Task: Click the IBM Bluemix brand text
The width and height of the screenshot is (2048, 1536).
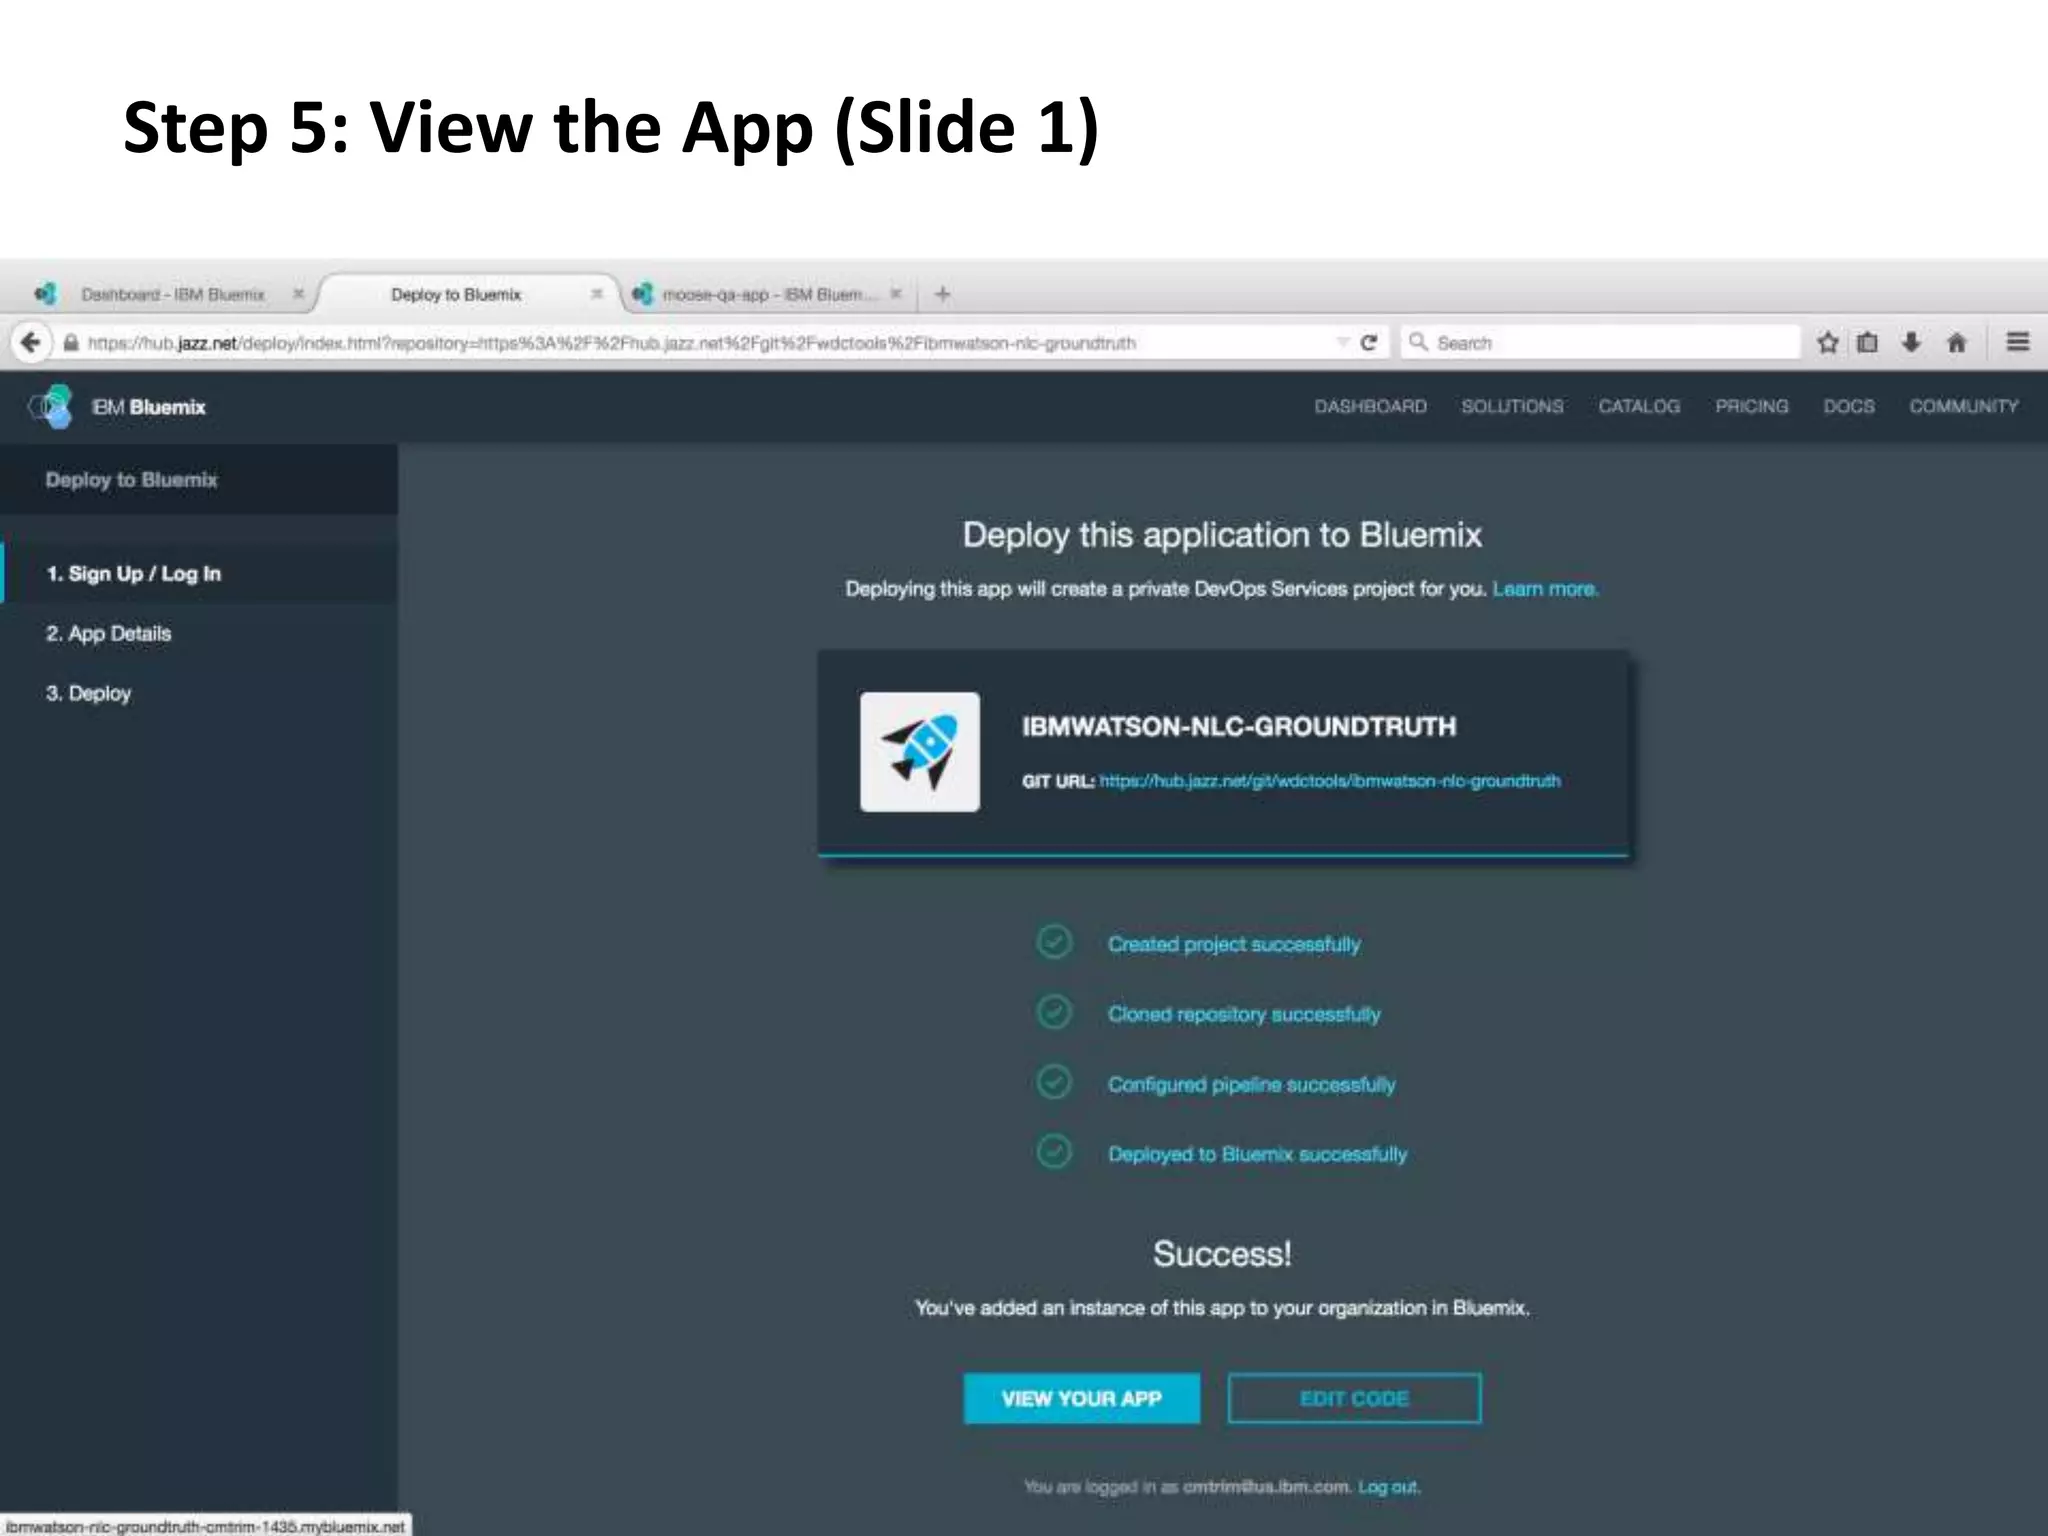Action: 149,407
